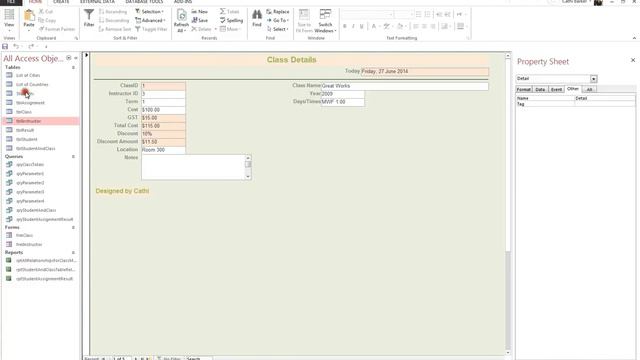
Task: Select the highlighted tblInstructor table
Action: tap(41, 121)
